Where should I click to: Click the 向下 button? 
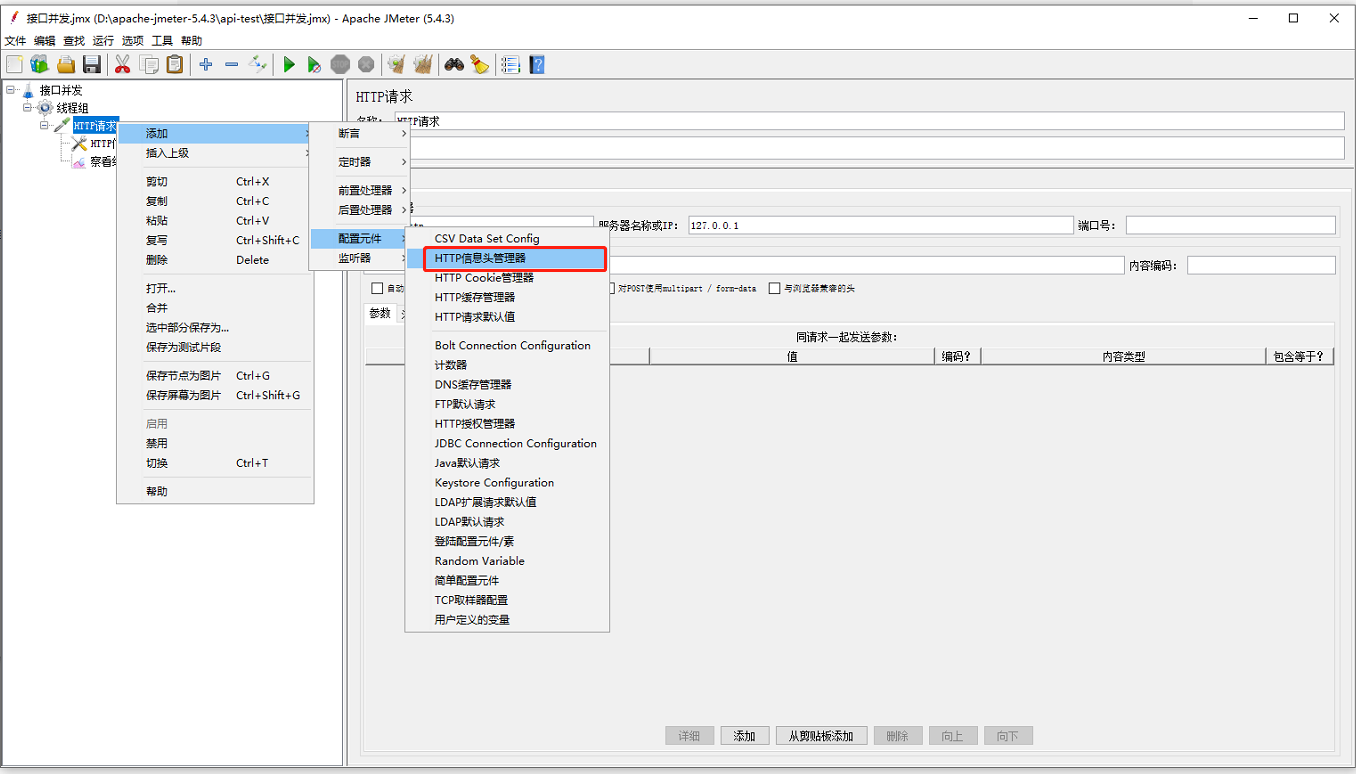(1008, 736)
